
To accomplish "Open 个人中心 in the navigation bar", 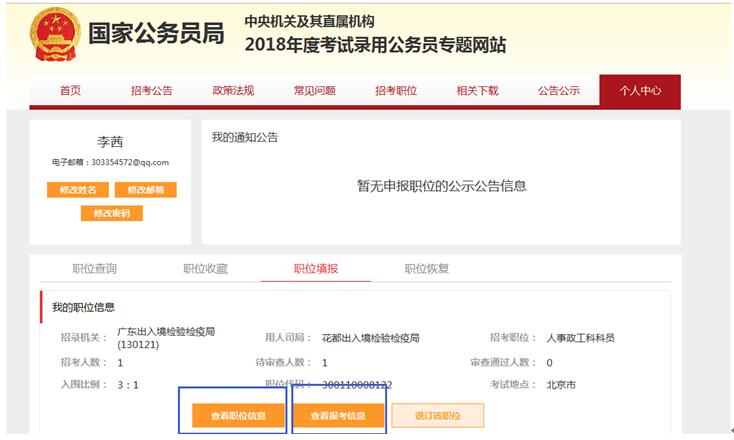I will 640,91.
